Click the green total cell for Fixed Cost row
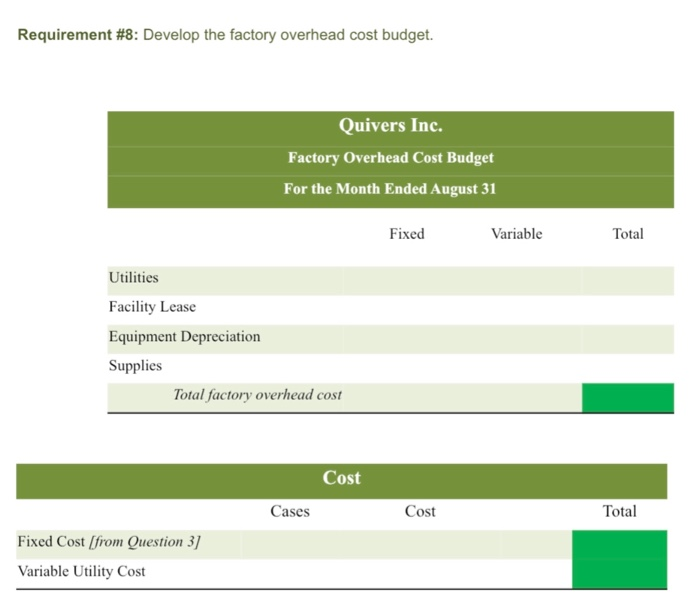 pyautogui.click(x=620, y=545)
